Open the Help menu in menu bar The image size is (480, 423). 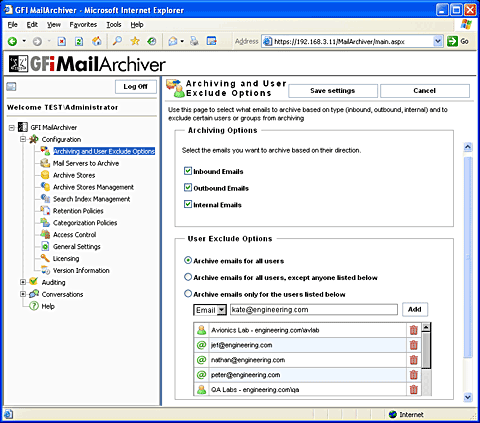pyautogui.click(x=137, y=25)
